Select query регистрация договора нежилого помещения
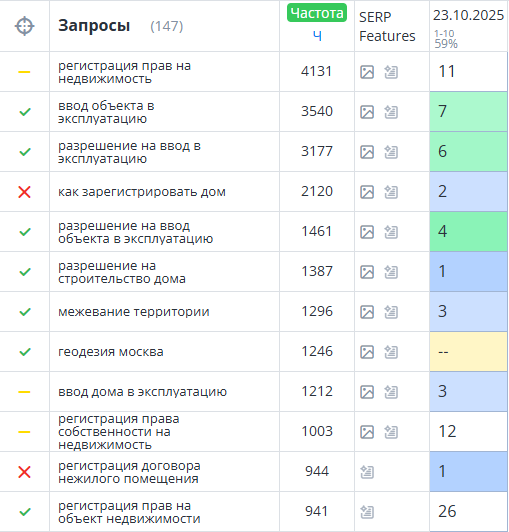Screen dimensions: 509x532 click(x=129, y=472)
